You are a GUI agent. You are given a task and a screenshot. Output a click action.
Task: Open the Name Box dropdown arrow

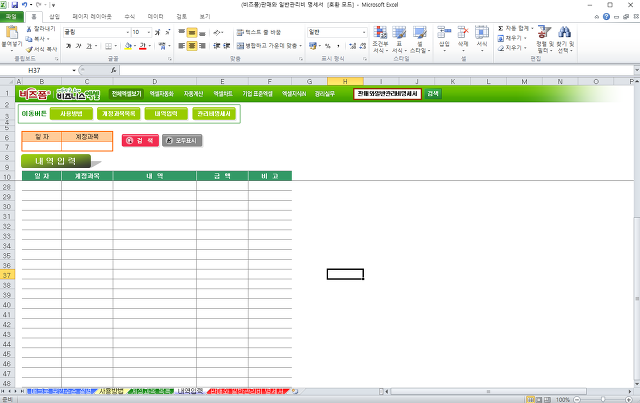[74, 71]
